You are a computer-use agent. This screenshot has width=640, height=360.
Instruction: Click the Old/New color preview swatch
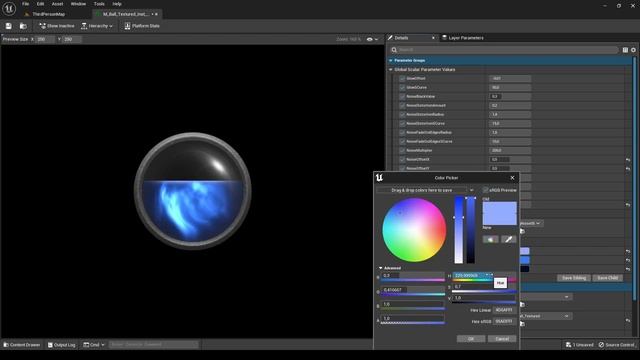500,213
